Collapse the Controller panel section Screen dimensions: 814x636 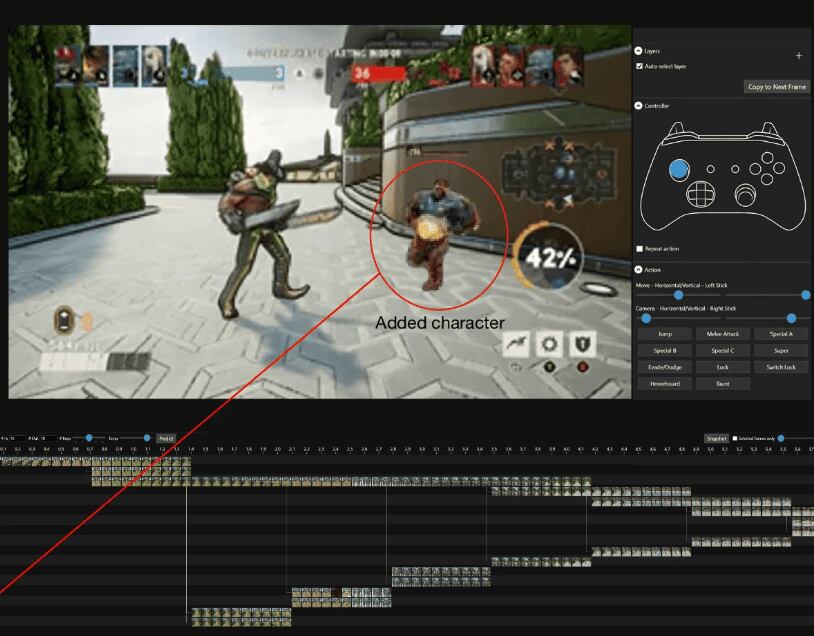point(639,105)
